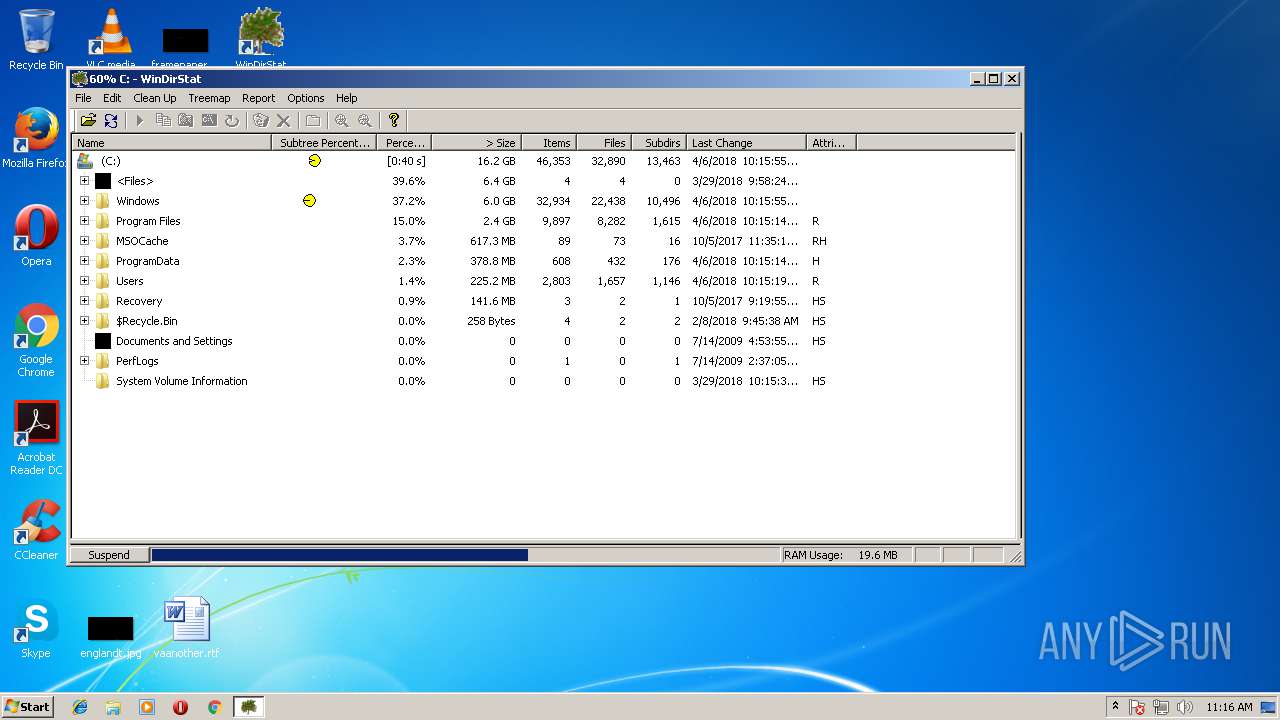Click the yellow Help question mark icon

(x=394, y=120)
